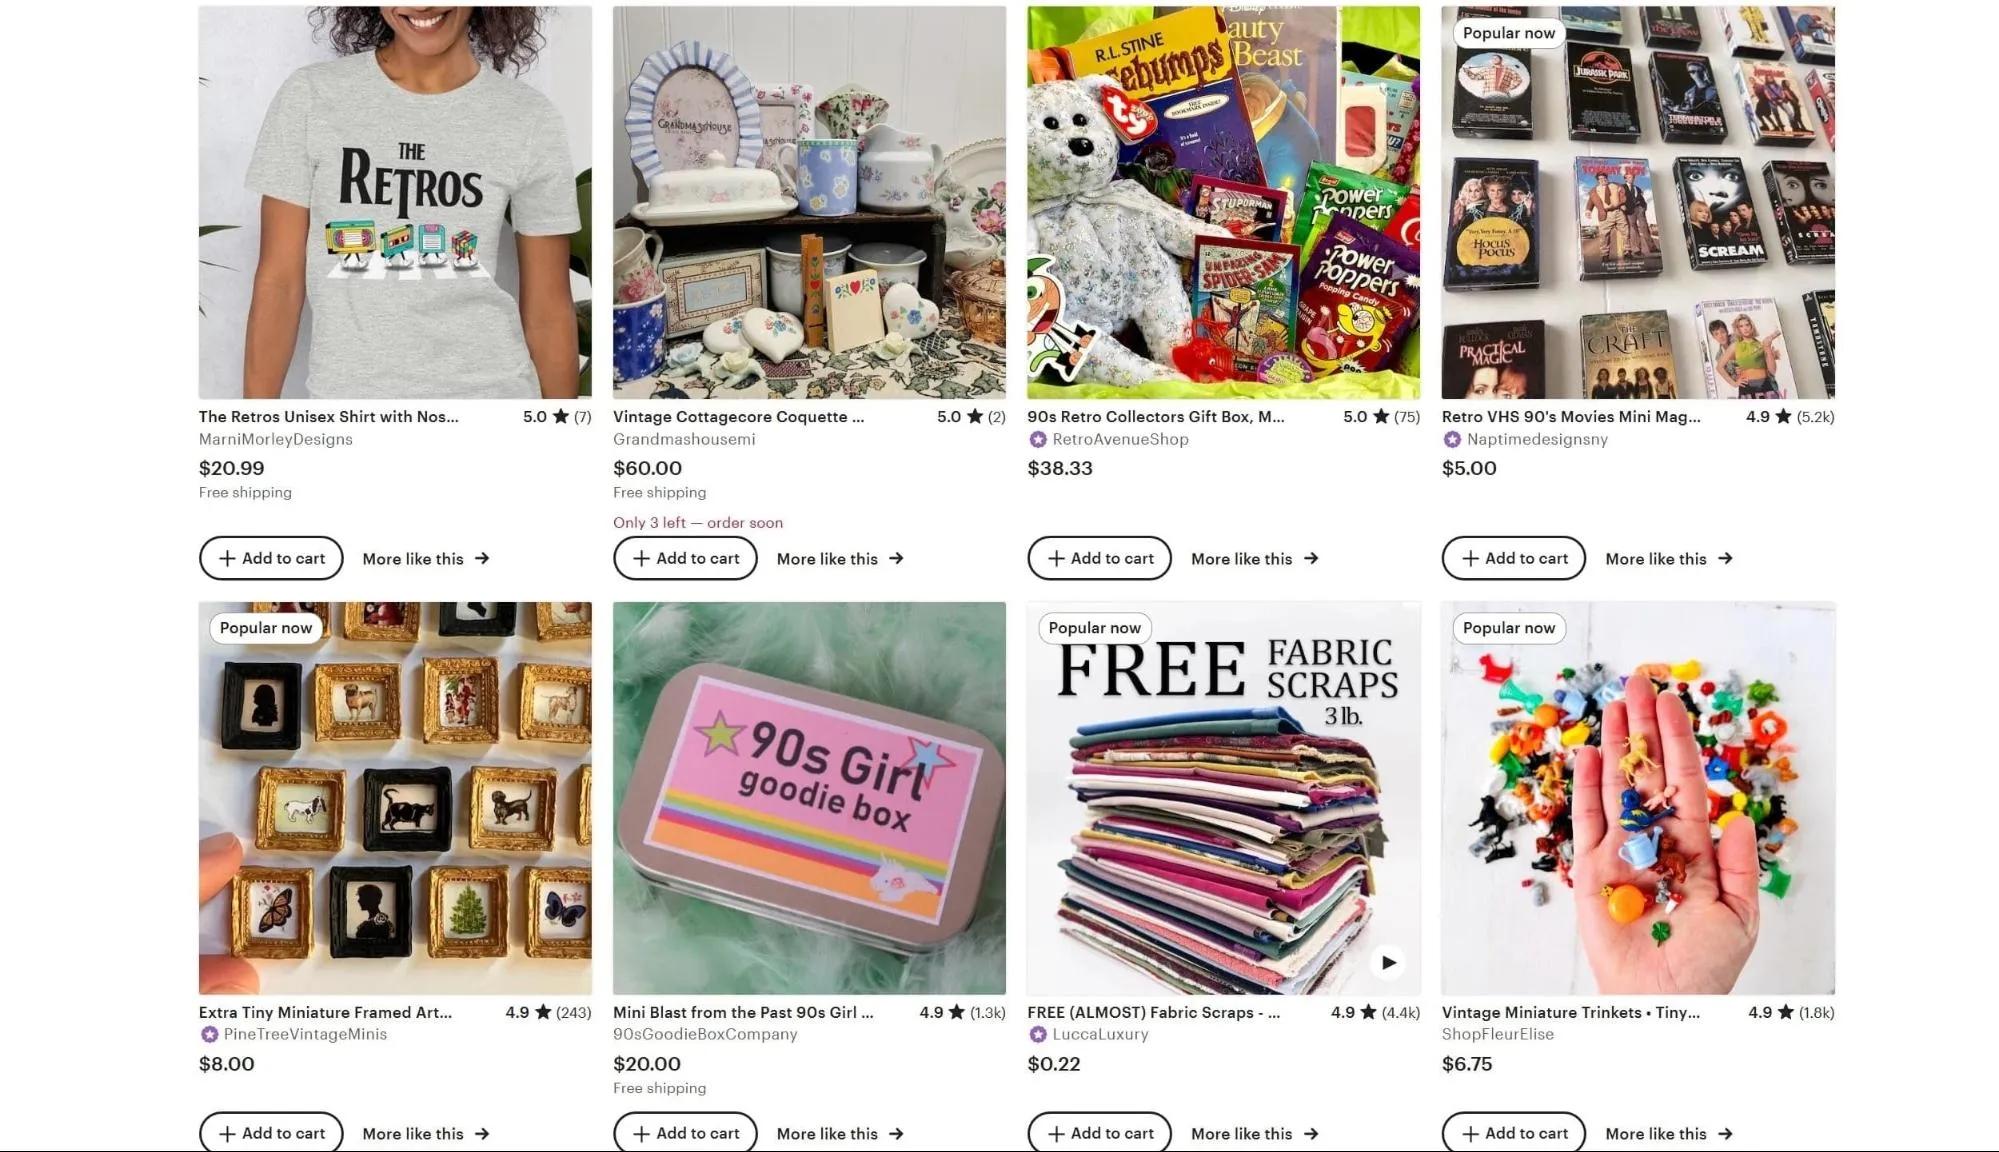Add Extra Tiny Miniature Framed Art to cart
1999x1152 pixels.
[x=271, y=1132]
